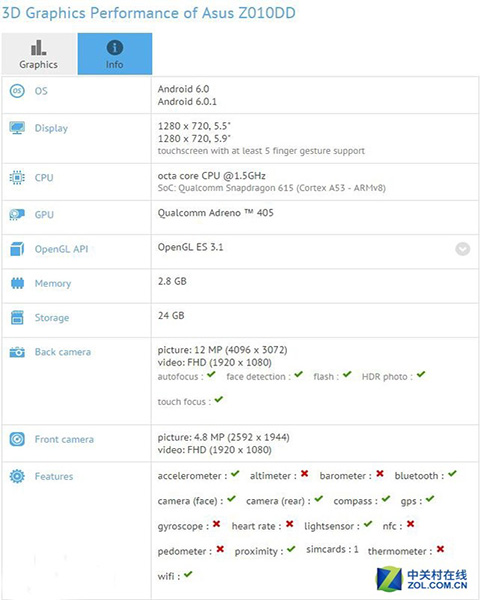Click the Back camera label link
This screenshot has width=480, height=600.
(63, 352)
